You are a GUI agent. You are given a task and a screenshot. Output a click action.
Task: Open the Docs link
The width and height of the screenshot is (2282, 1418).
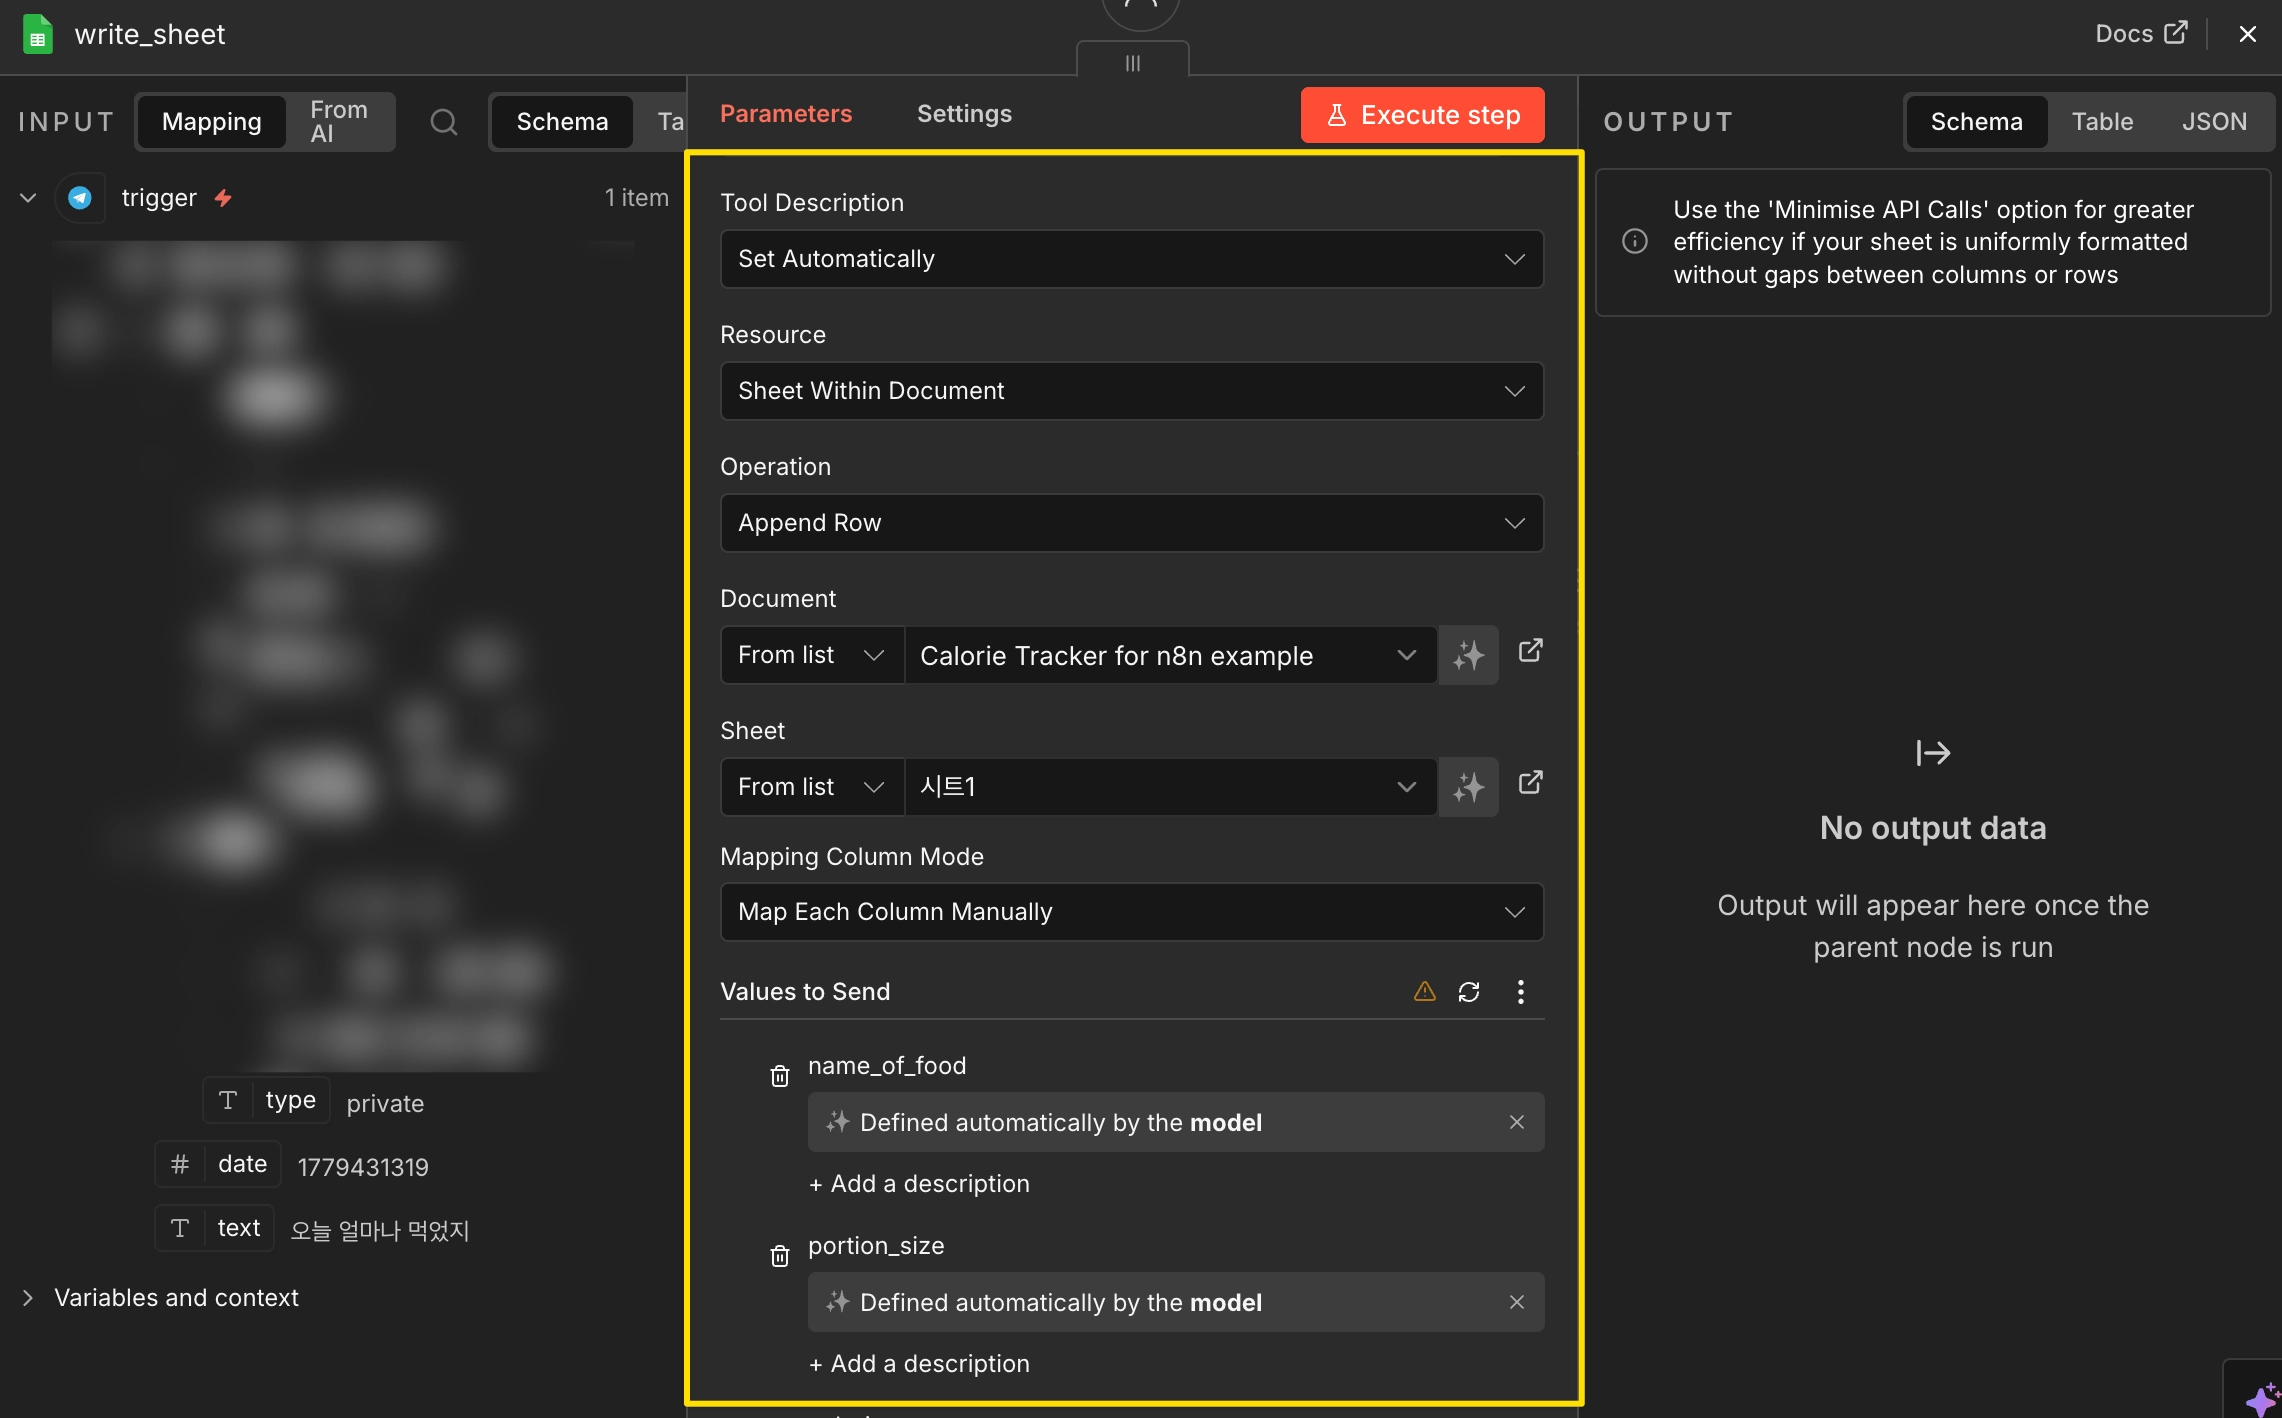click(2141, 34)
